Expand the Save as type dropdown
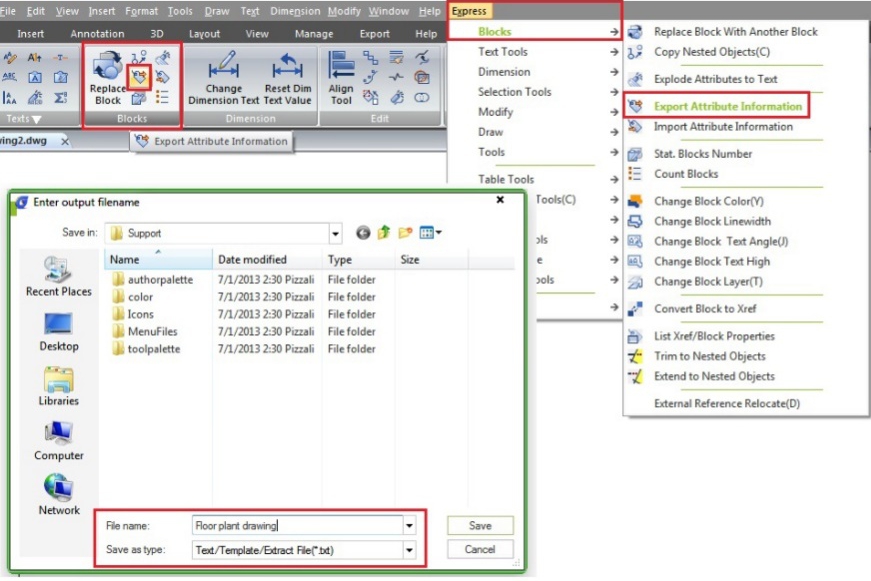 pos(409,549)
